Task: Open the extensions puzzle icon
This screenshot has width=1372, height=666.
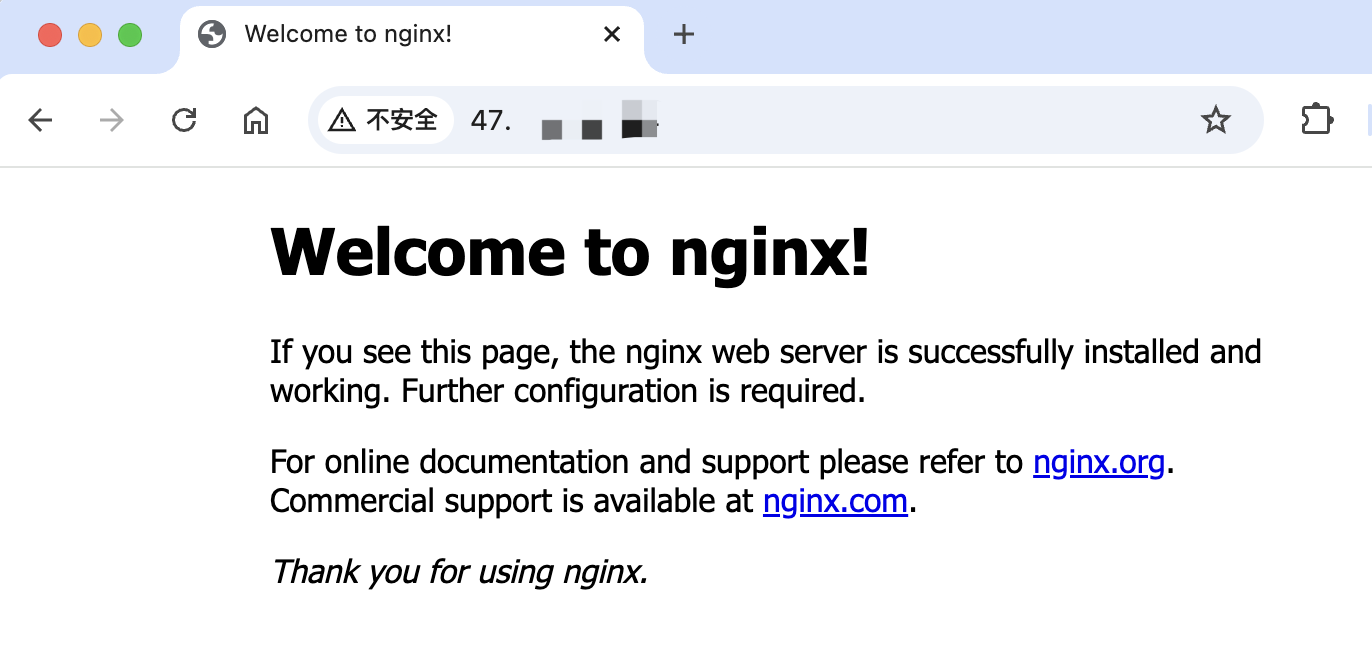Action: (1317, 121)
